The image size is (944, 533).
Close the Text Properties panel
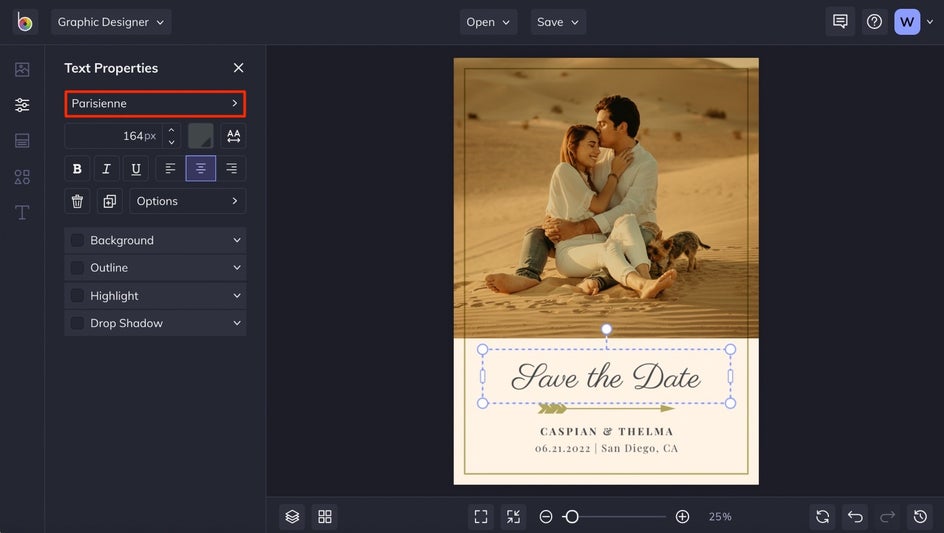[x=238, y=68]
